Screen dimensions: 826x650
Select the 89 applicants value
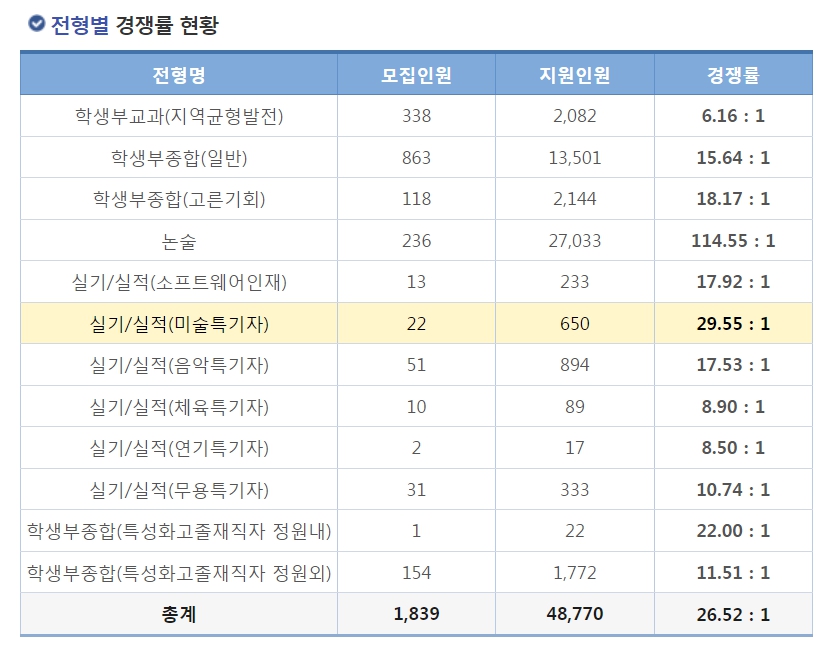(575, 407)
